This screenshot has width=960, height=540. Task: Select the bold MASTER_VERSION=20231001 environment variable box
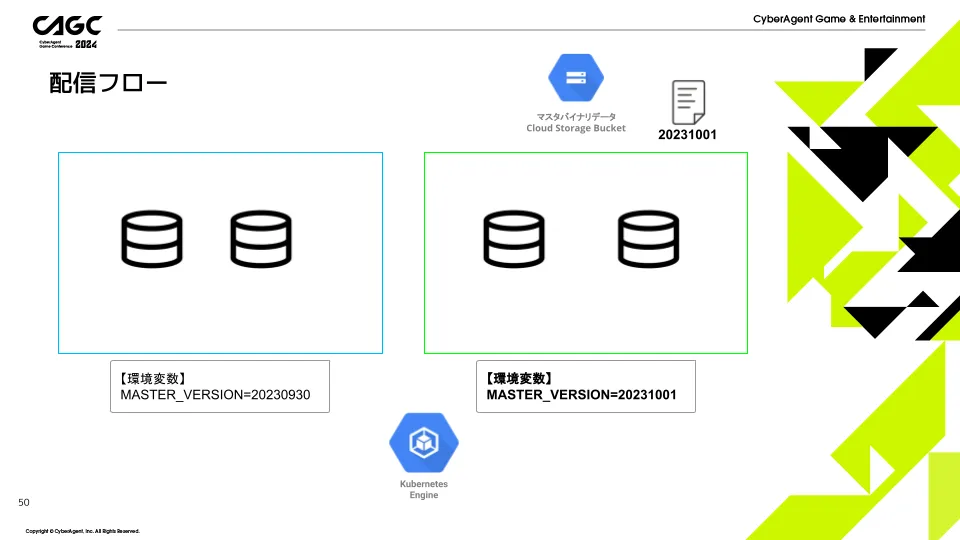point(585,386)
